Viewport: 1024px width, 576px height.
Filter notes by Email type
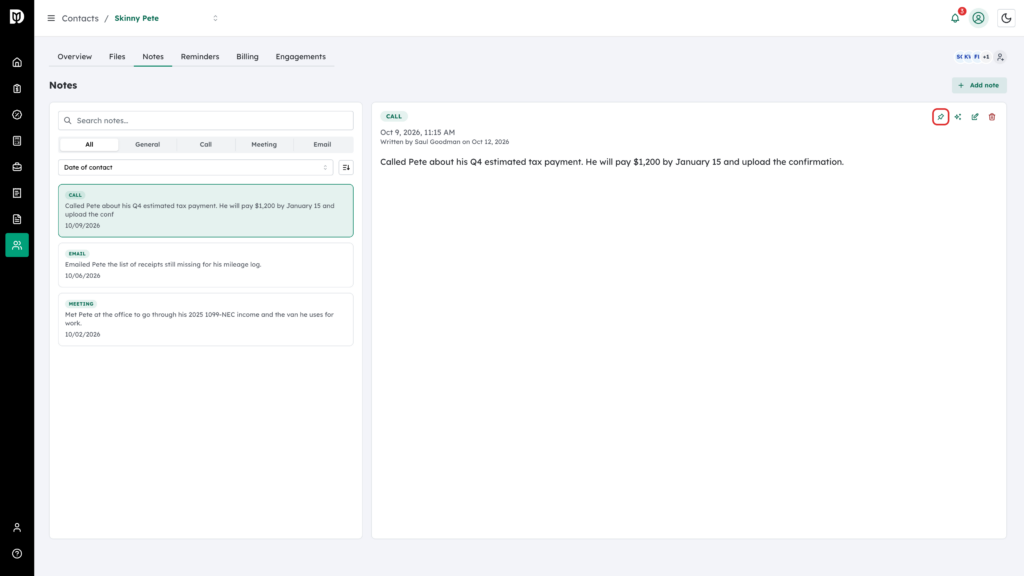click(322, 144)
